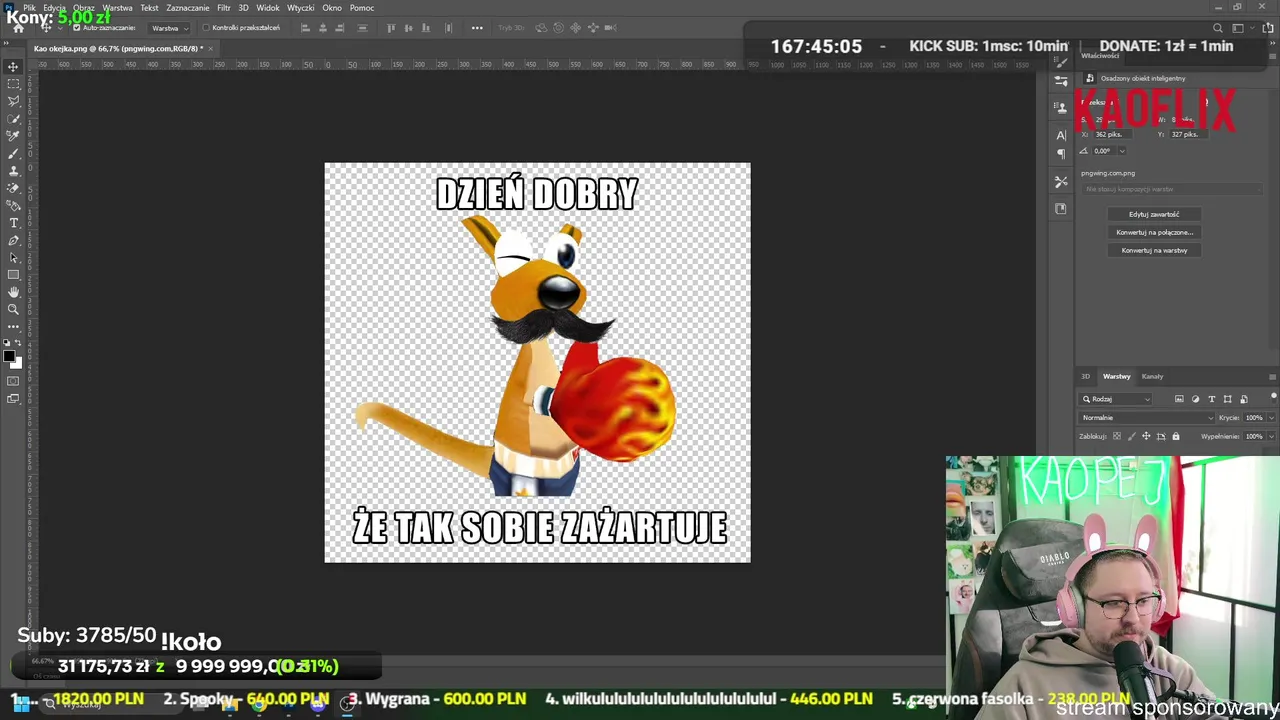Open the Zaznaczanie menu
Viewport: 1280px width, 720px height.
[188, 8]
